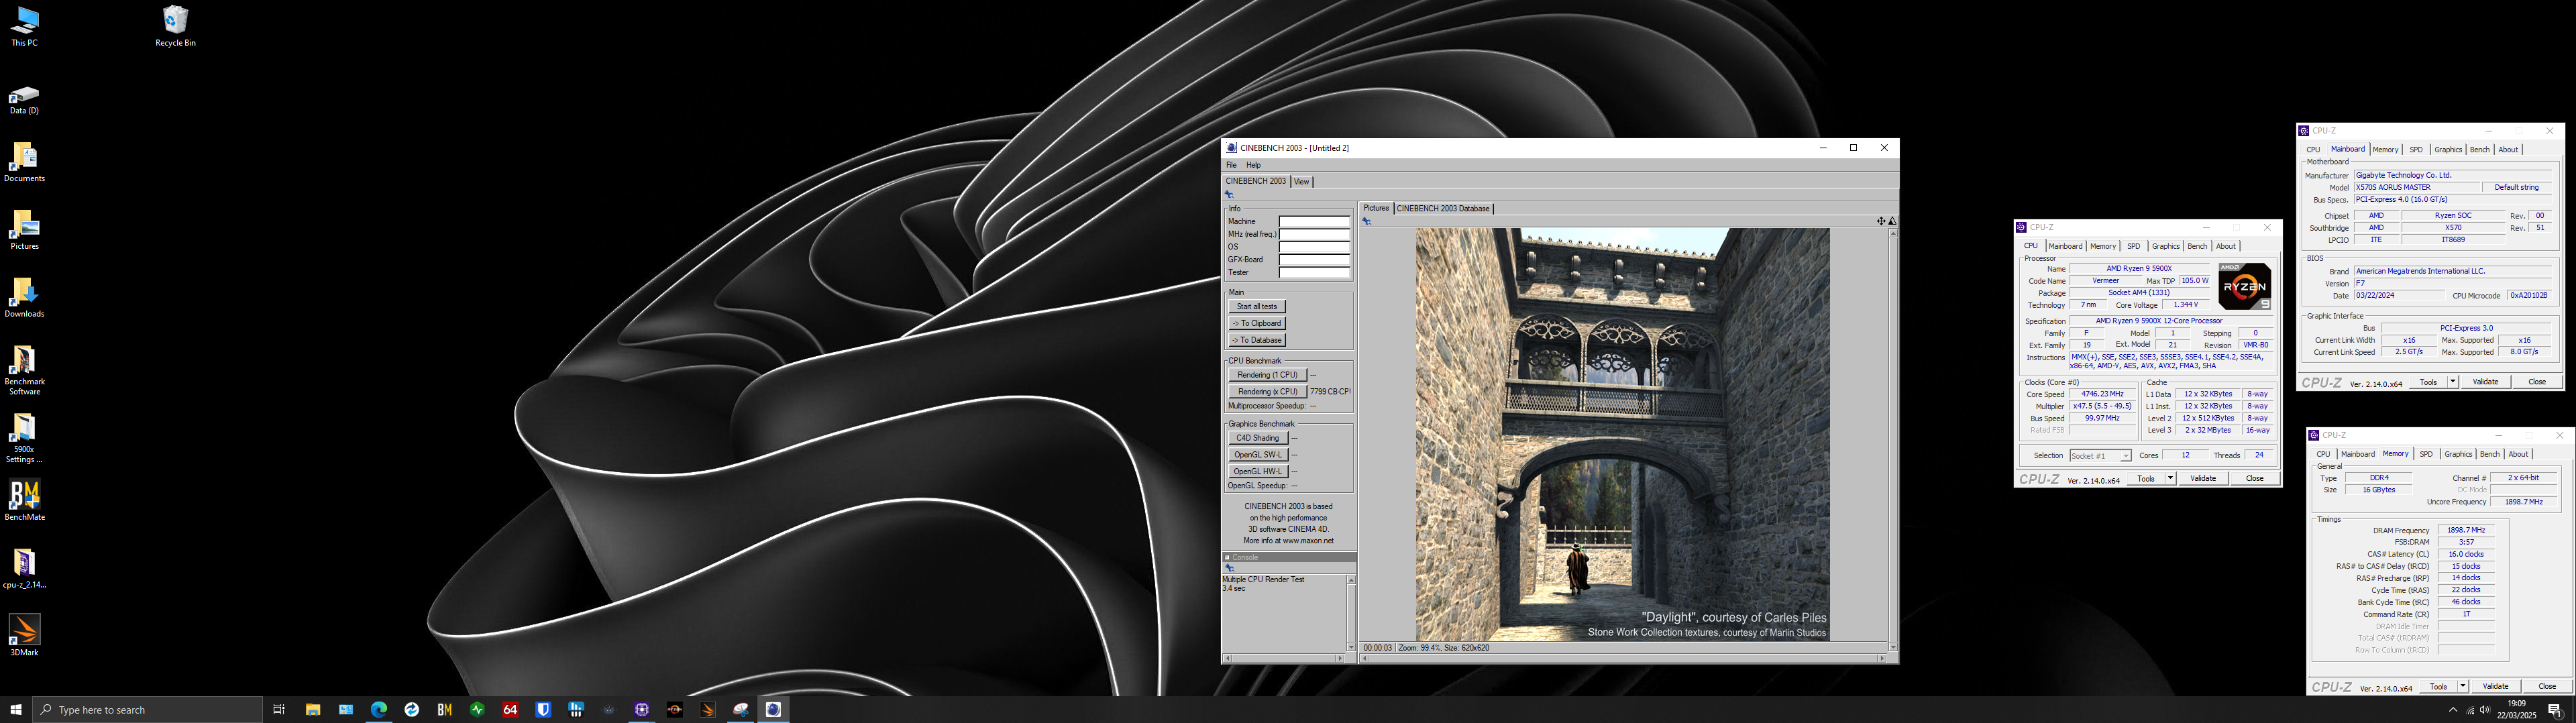The image size is (2576, 723).
Task: Click the taskbar search box
Action: [148, 710]
